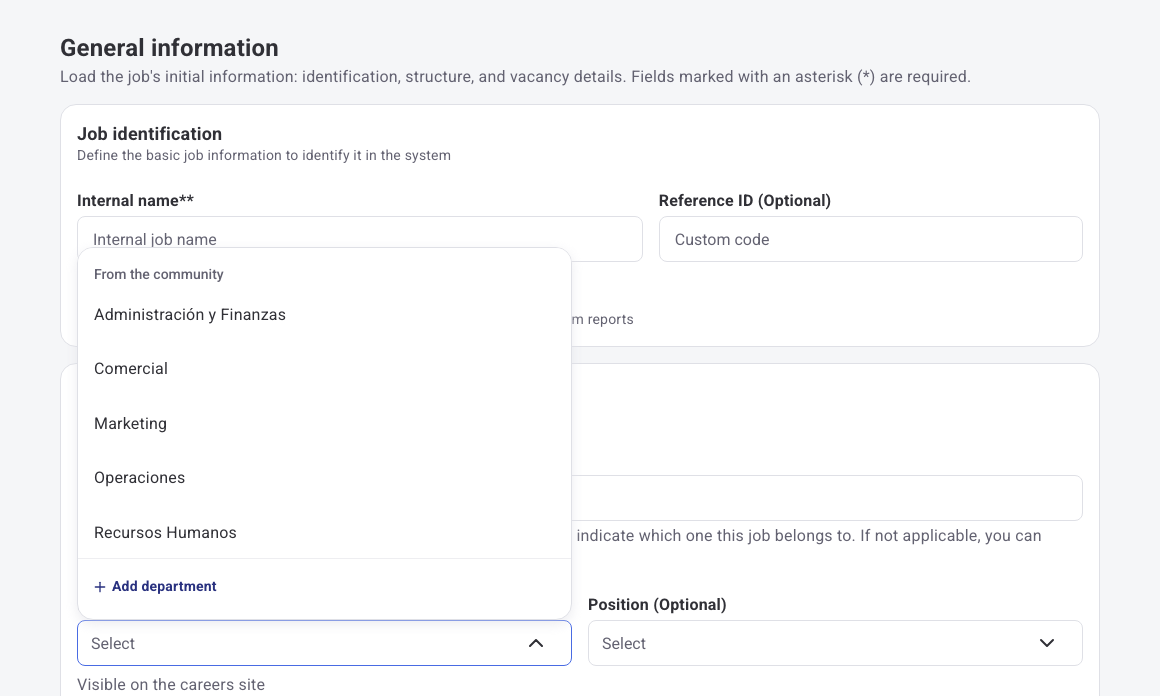
Task: Click the highlighted department Select box
Action: [x=324, y=643]
